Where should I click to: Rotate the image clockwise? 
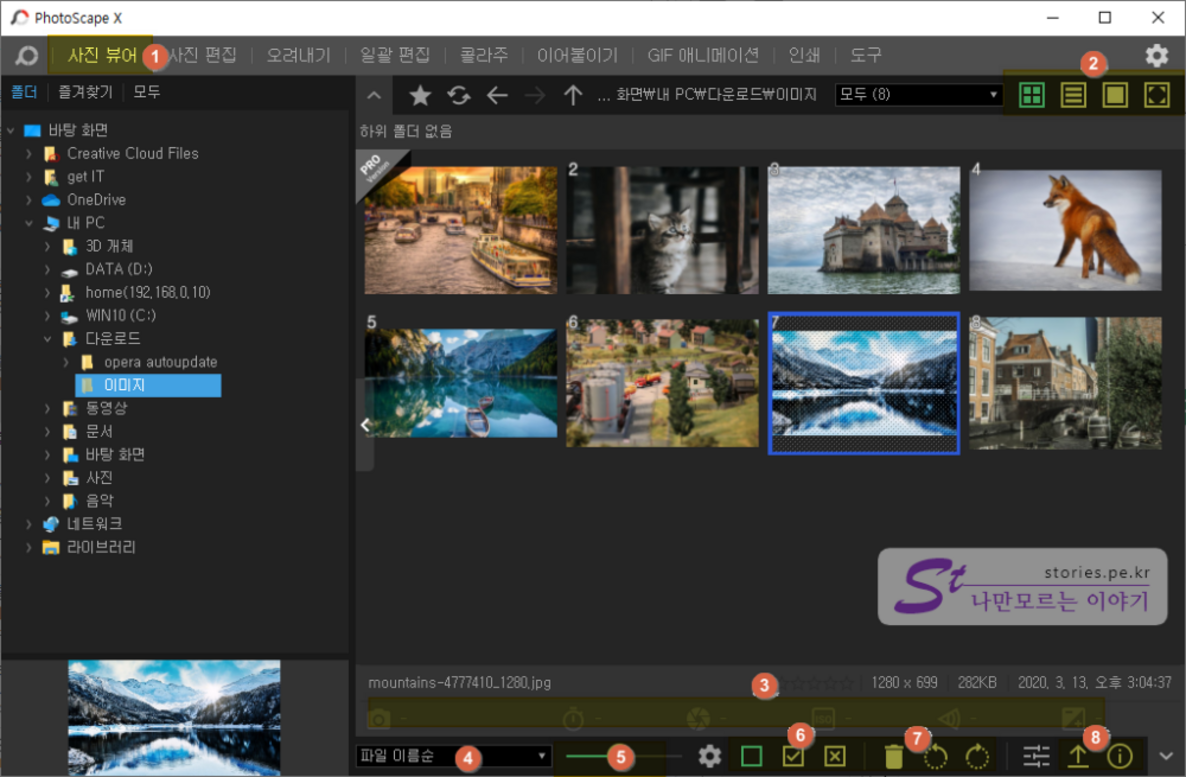pos(977,756)
